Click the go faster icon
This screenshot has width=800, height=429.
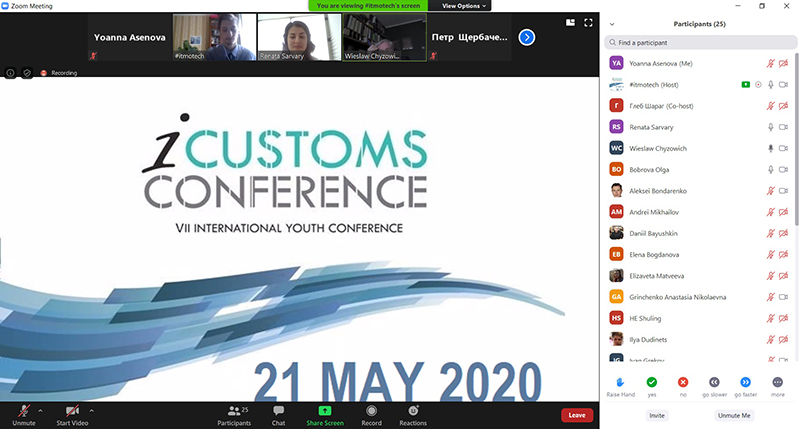click(745, 382)
